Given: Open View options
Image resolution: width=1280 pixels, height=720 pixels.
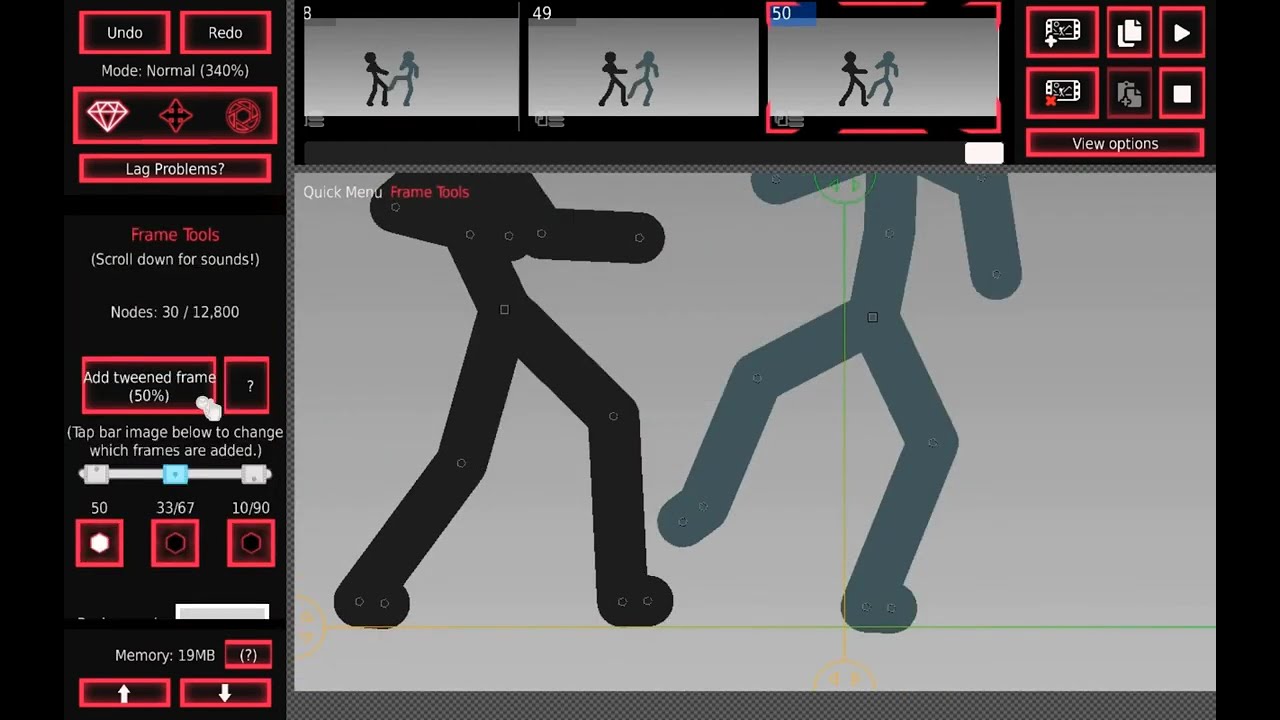Looking at the screenshot, I should pos(1115,144).
